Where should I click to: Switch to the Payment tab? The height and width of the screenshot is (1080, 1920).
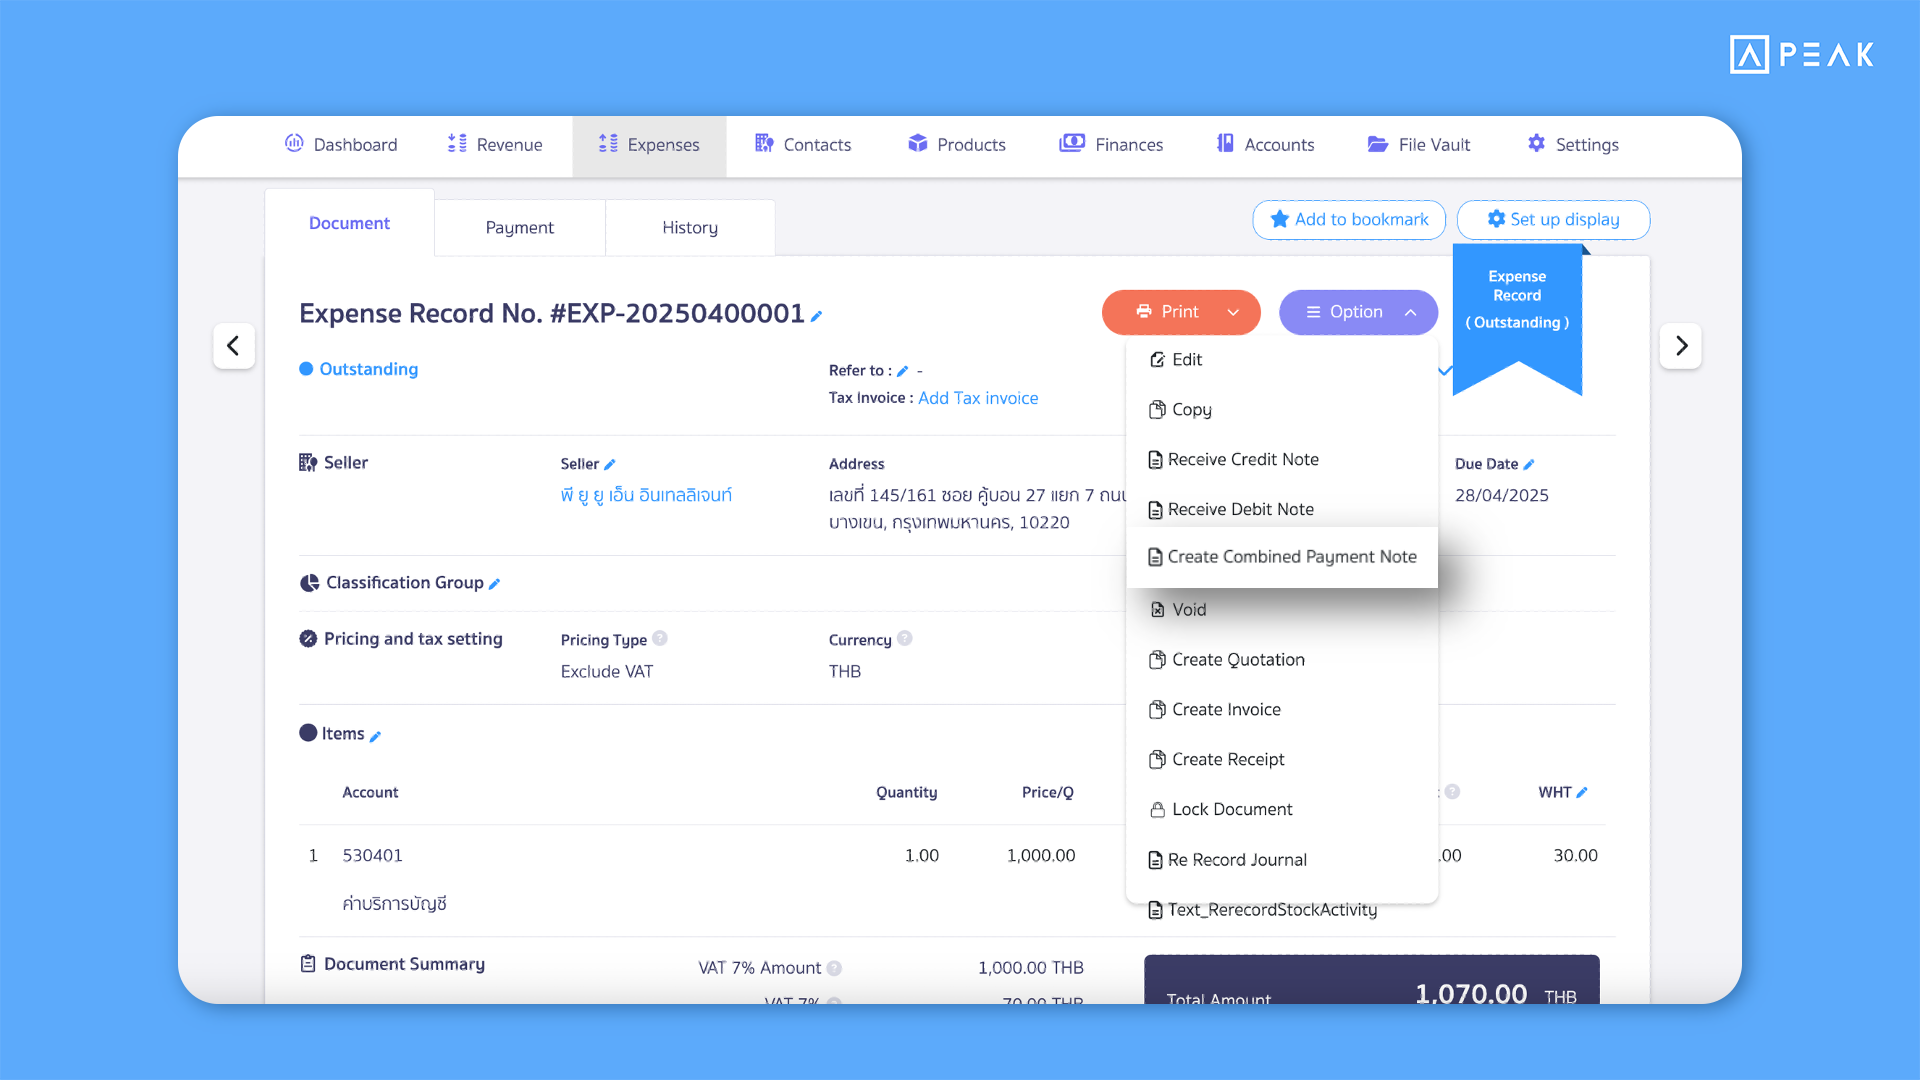(519, 227)
